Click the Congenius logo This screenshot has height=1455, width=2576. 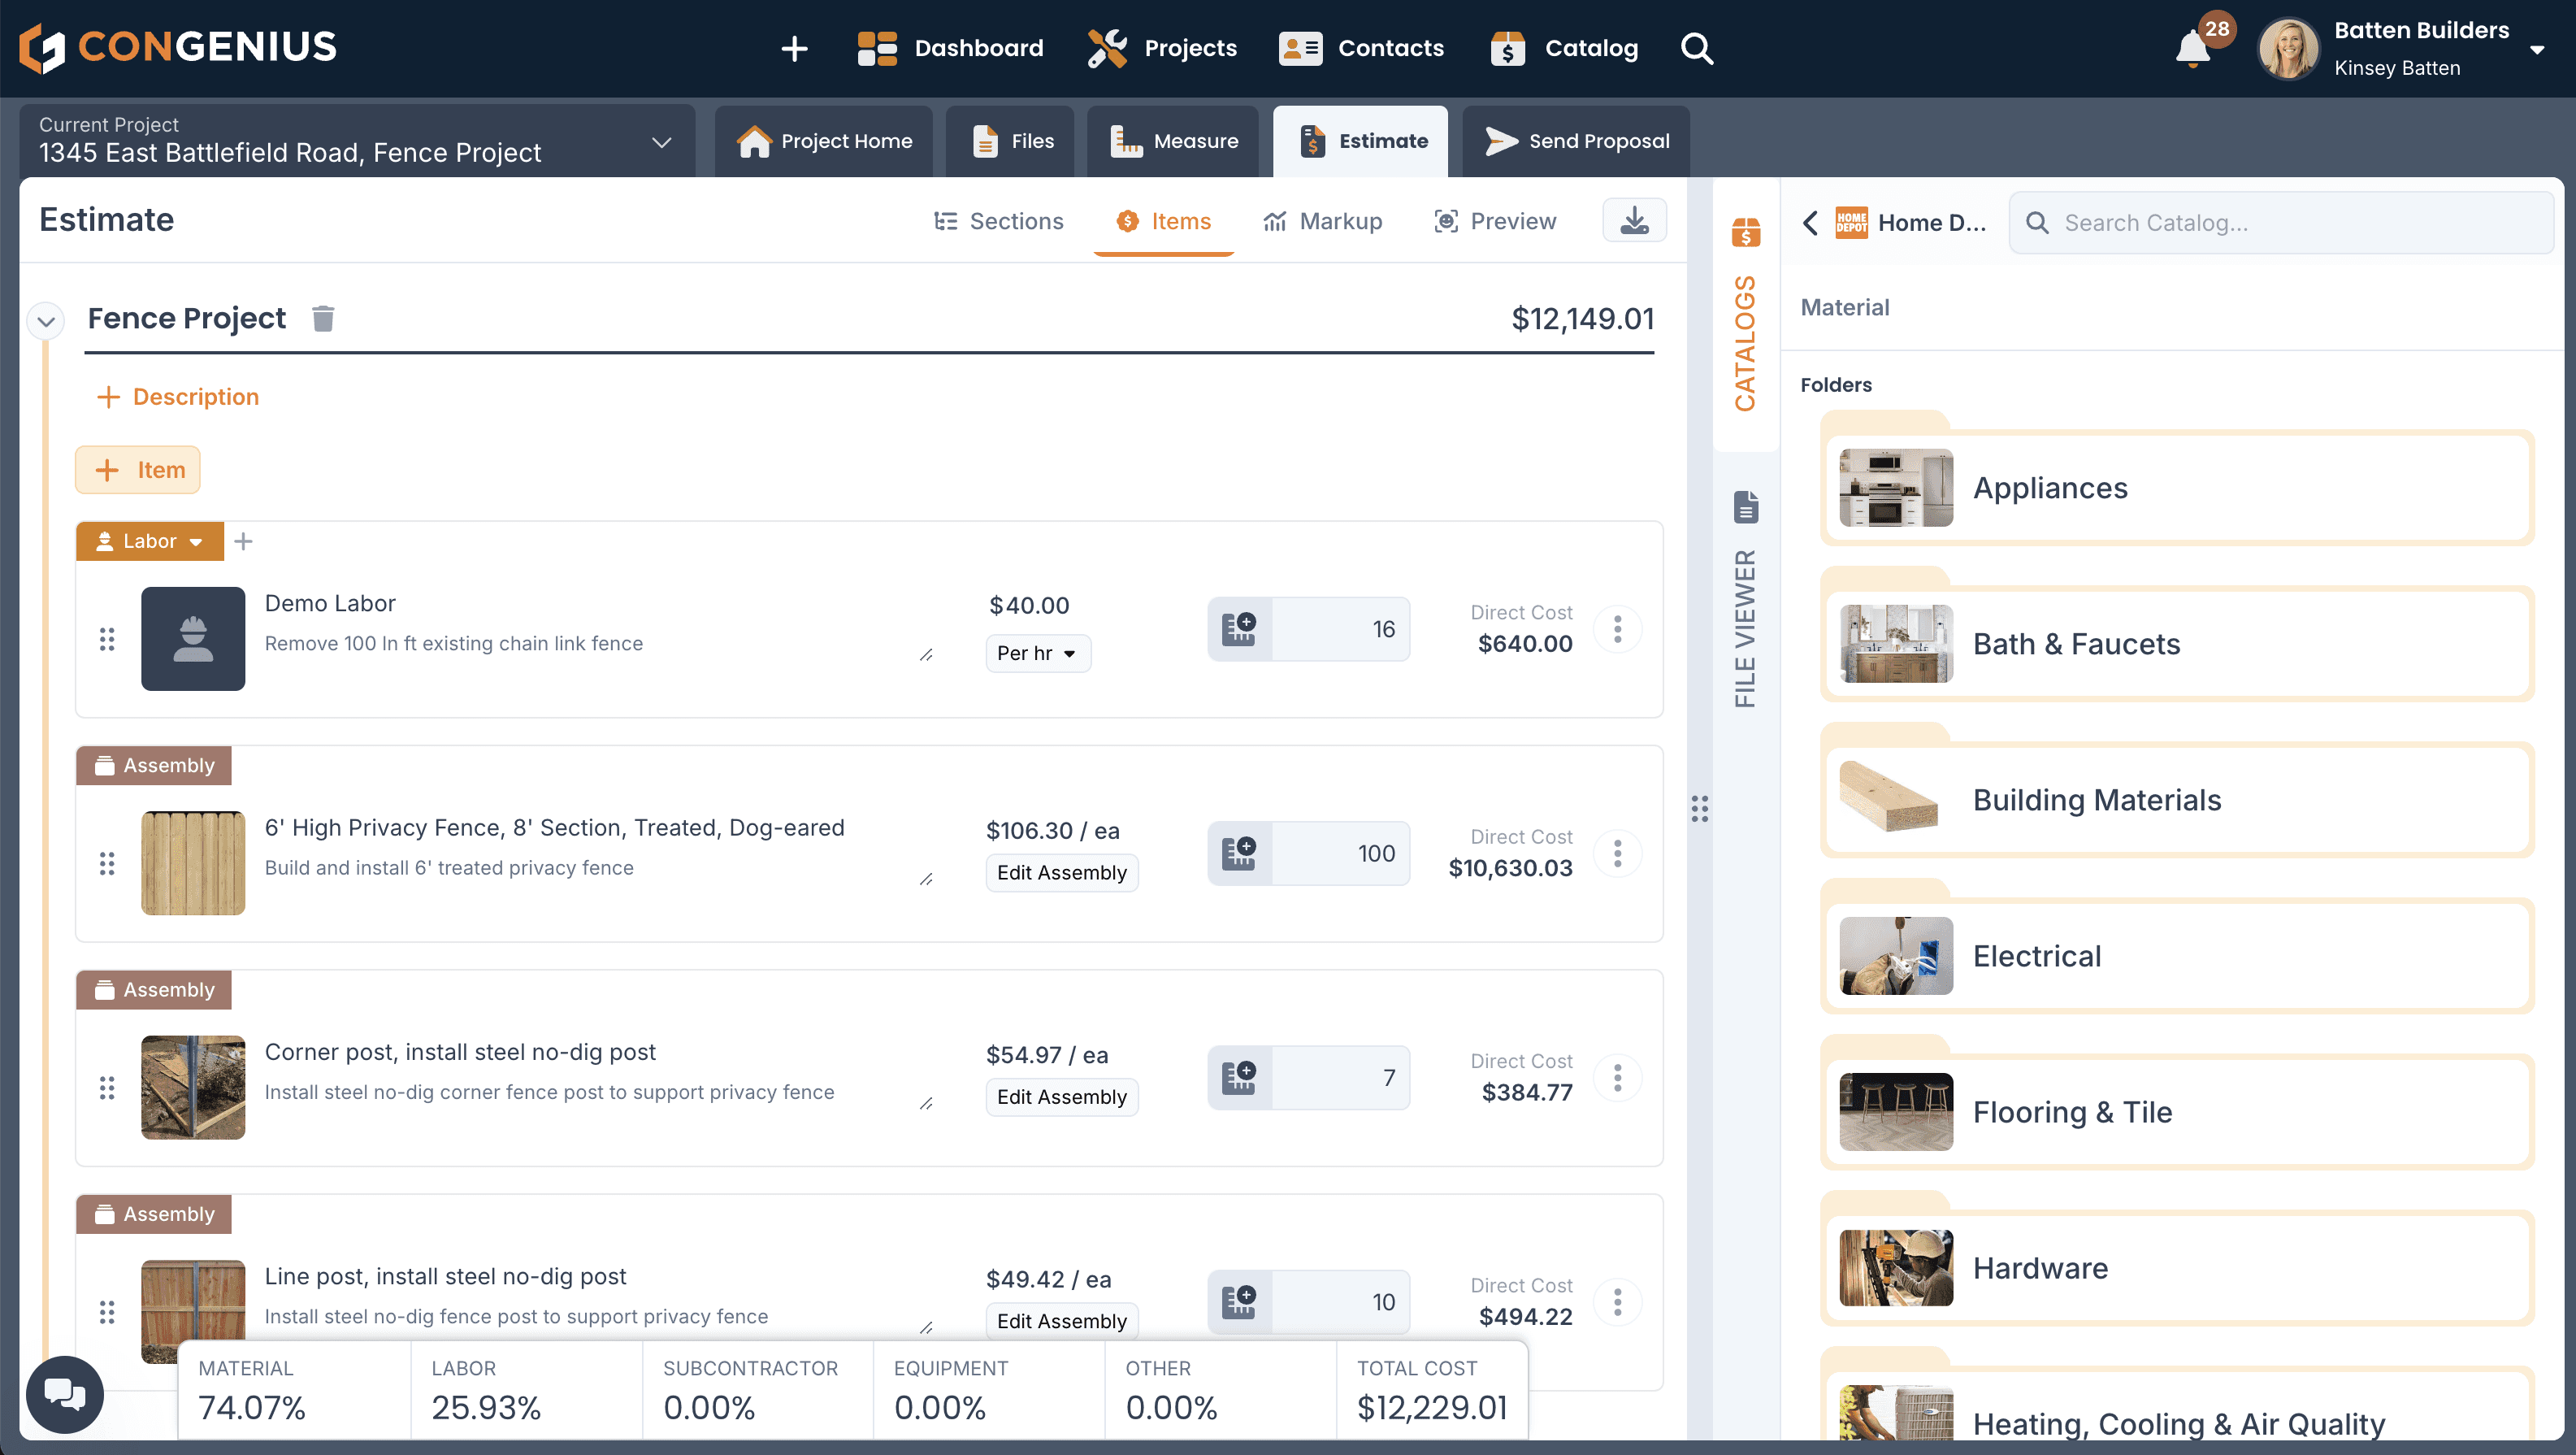178,47
